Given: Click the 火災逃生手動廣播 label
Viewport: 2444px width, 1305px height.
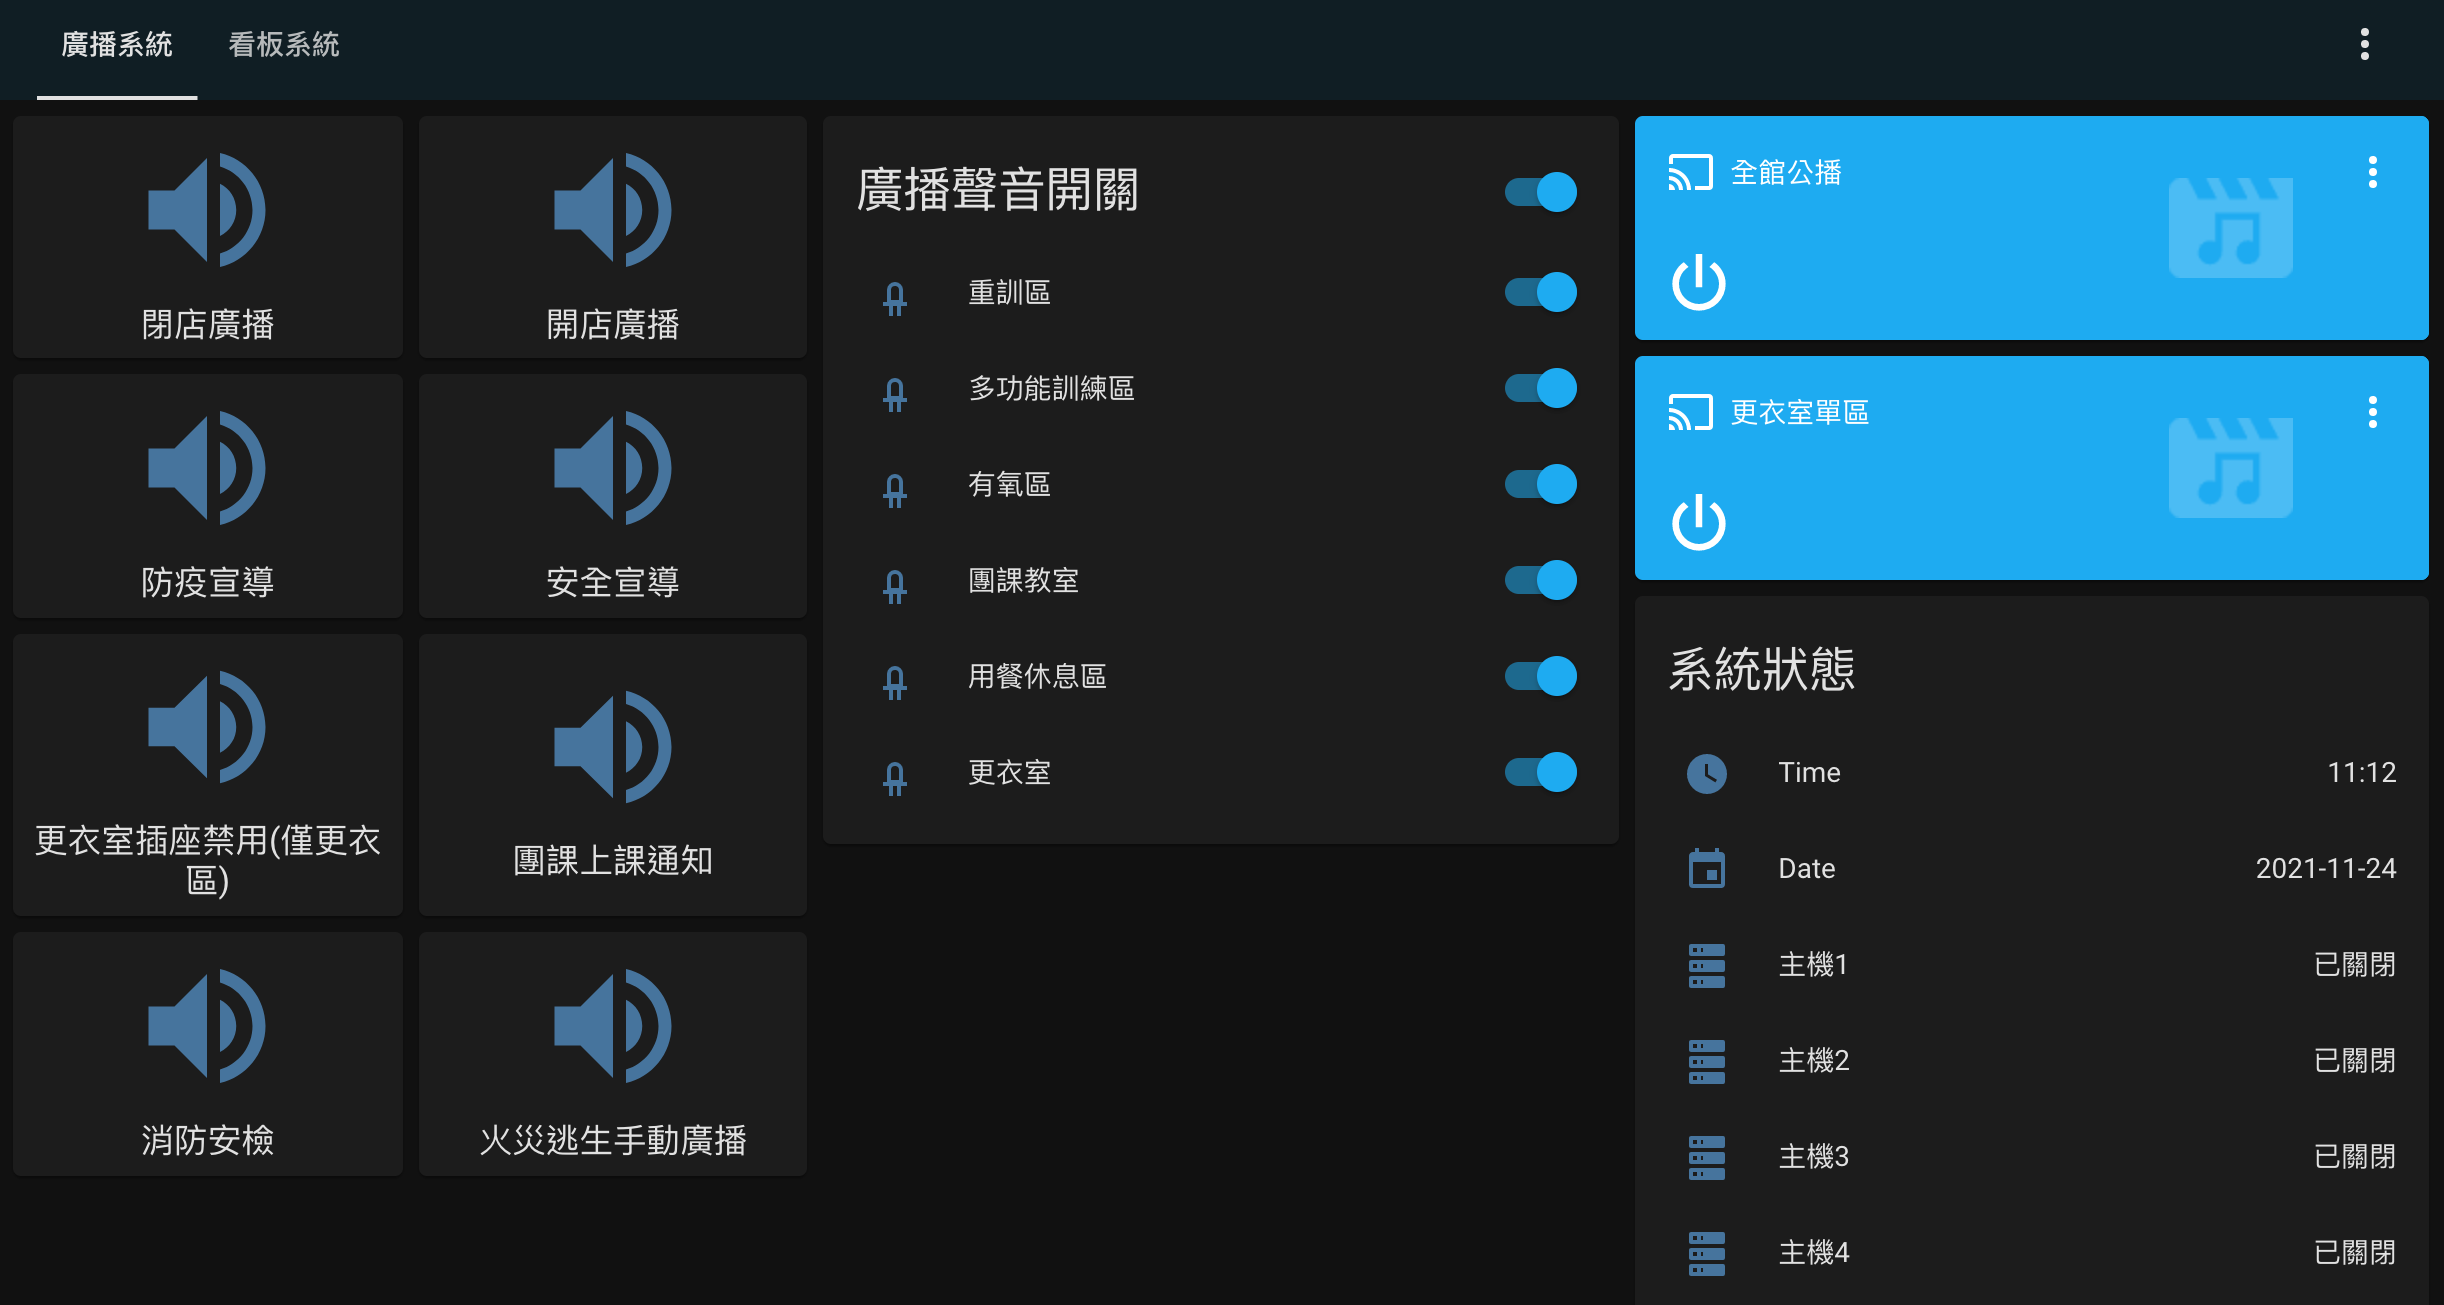Looking at the screenshot, I should click(613, 1140).
